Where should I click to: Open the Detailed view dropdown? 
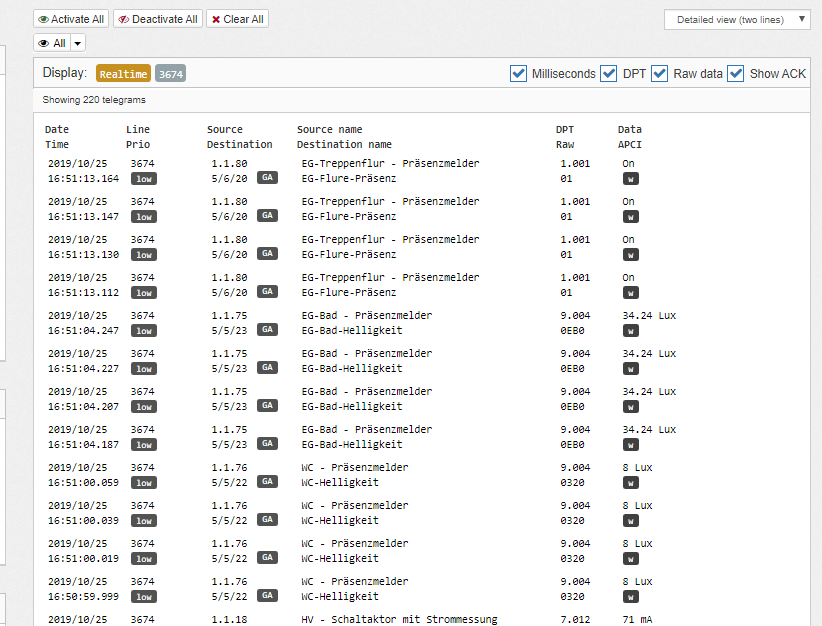click(x=737, y=19)
